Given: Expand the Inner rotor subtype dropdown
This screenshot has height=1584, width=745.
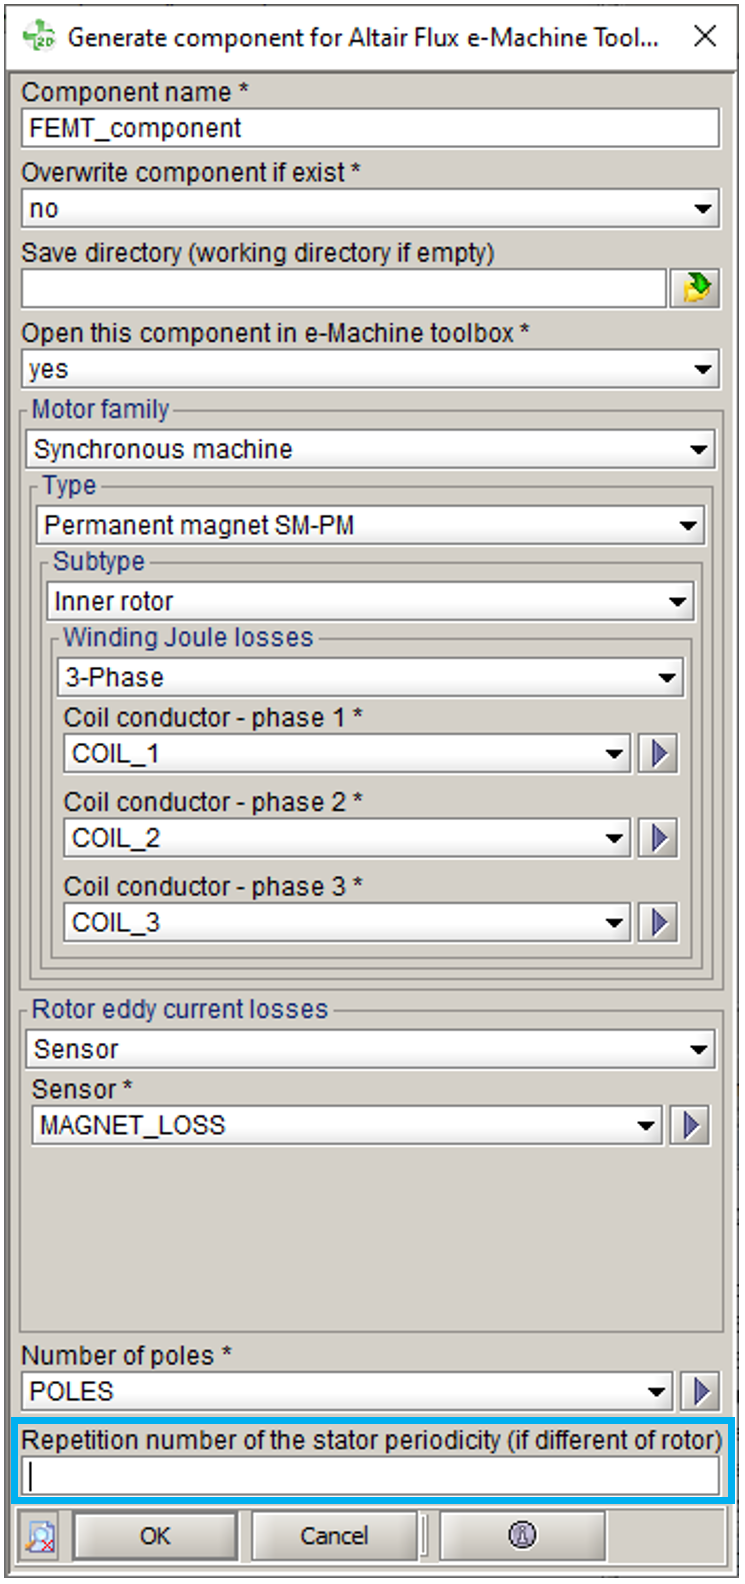Looking at the screenshot, I should (x=370, y=601).
